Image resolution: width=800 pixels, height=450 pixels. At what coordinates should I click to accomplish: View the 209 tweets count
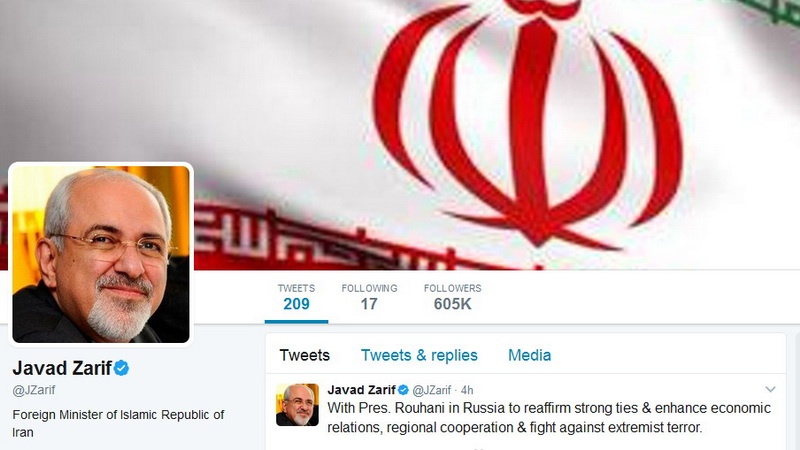coord(296,297)
